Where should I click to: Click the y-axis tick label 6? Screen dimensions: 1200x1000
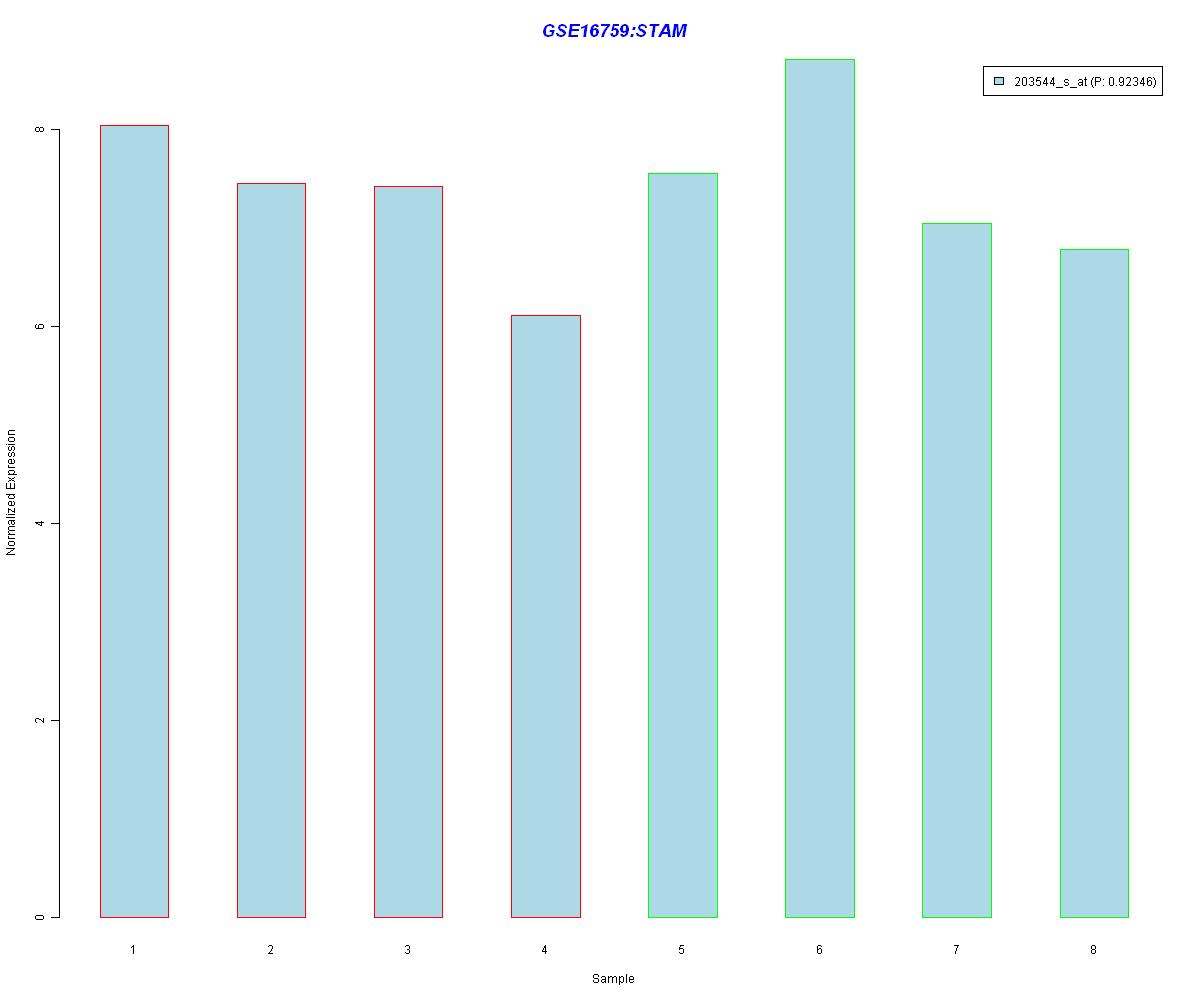click(x=40, y=326)
